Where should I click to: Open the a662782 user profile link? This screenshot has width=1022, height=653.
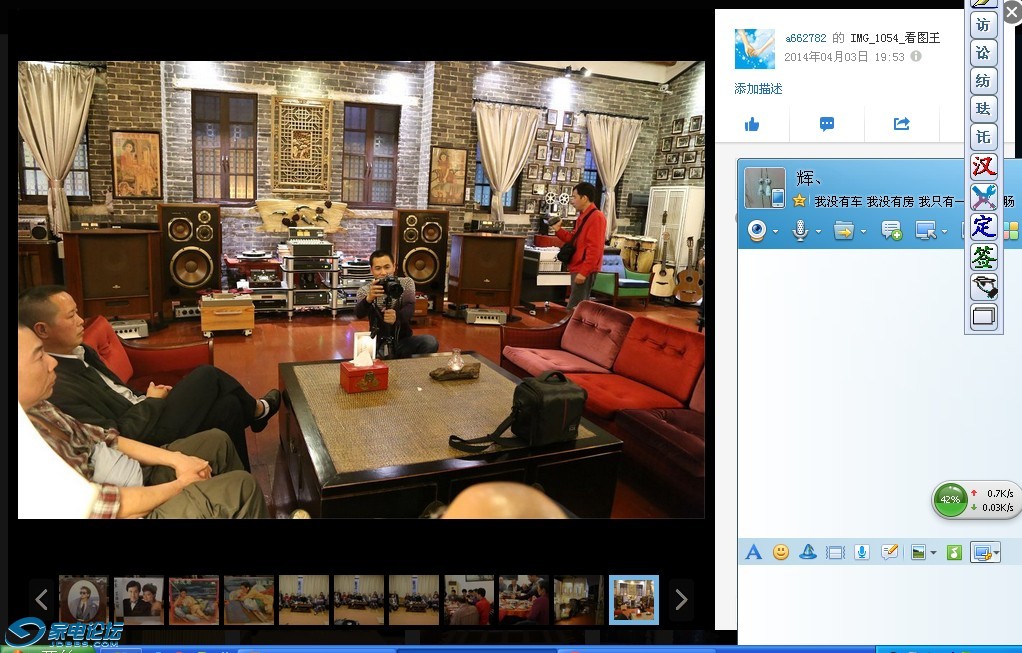click(x=806, y=38)
